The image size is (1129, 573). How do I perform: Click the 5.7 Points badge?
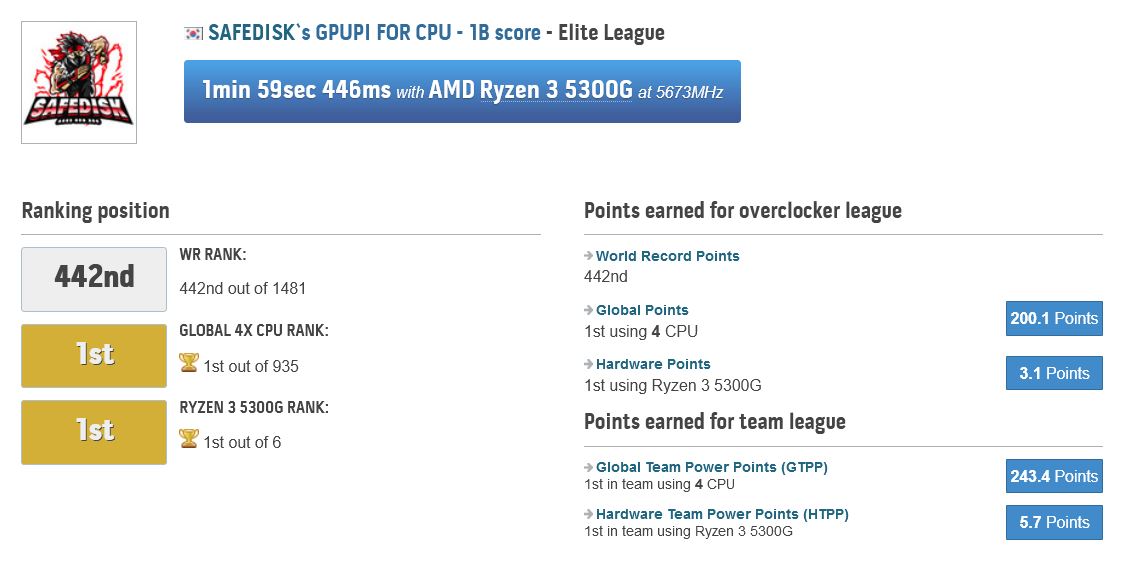pos(1054,522)
